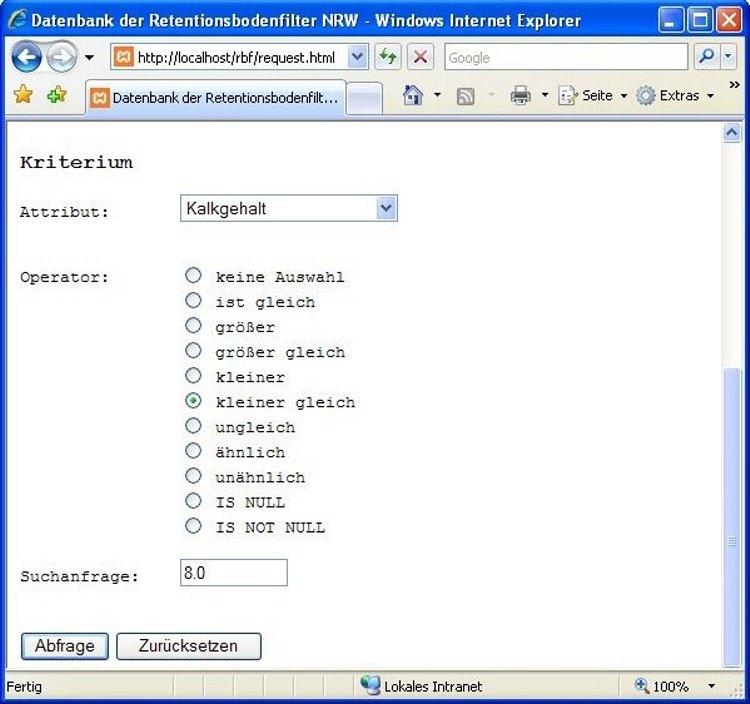750x704 pixels.
Task: Select the 'ist gleich' operator
Action: tap(194, 301)
